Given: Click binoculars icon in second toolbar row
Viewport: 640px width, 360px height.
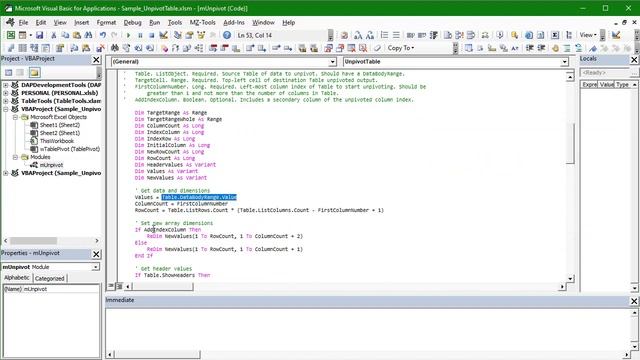Looking at the screenshot, I should [x=115, y=48].
